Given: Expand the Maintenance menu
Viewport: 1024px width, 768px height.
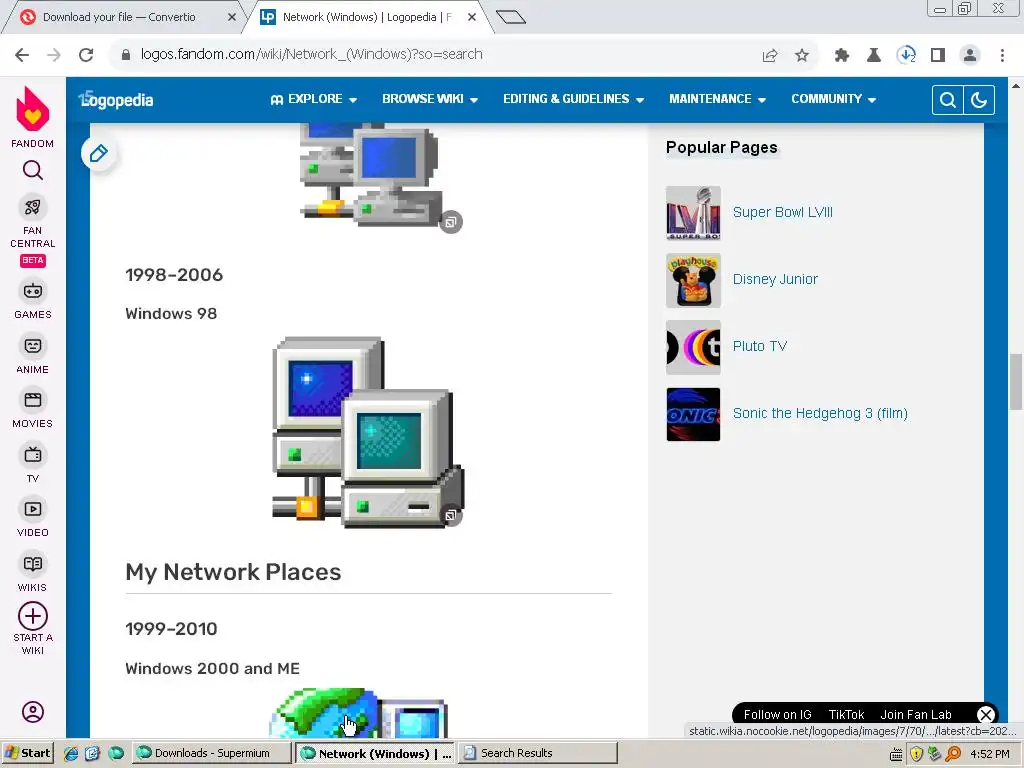Looking at the screenshot, I should pos(717,99).
